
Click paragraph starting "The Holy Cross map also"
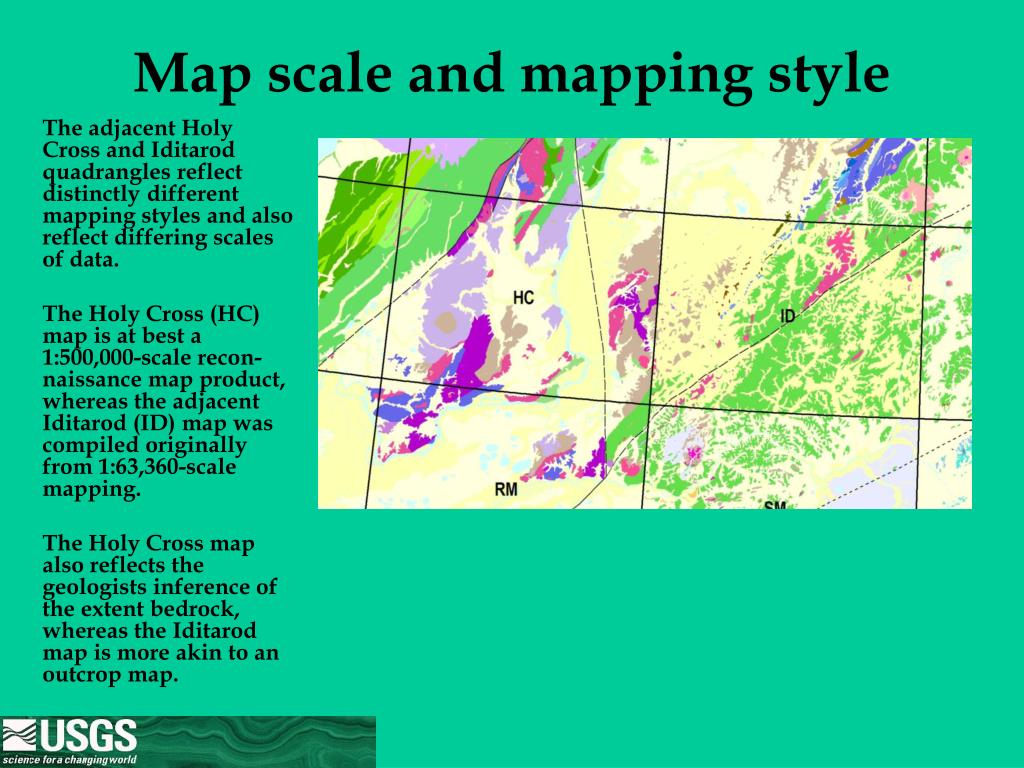point(161,609)
